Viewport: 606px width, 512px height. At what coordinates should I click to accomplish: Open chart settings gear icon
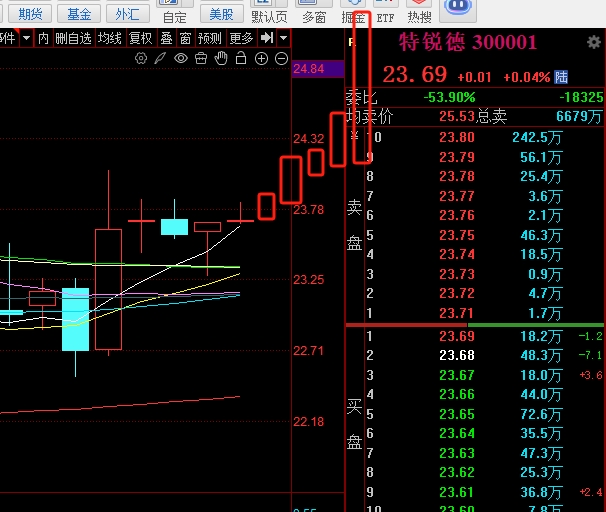141,58
